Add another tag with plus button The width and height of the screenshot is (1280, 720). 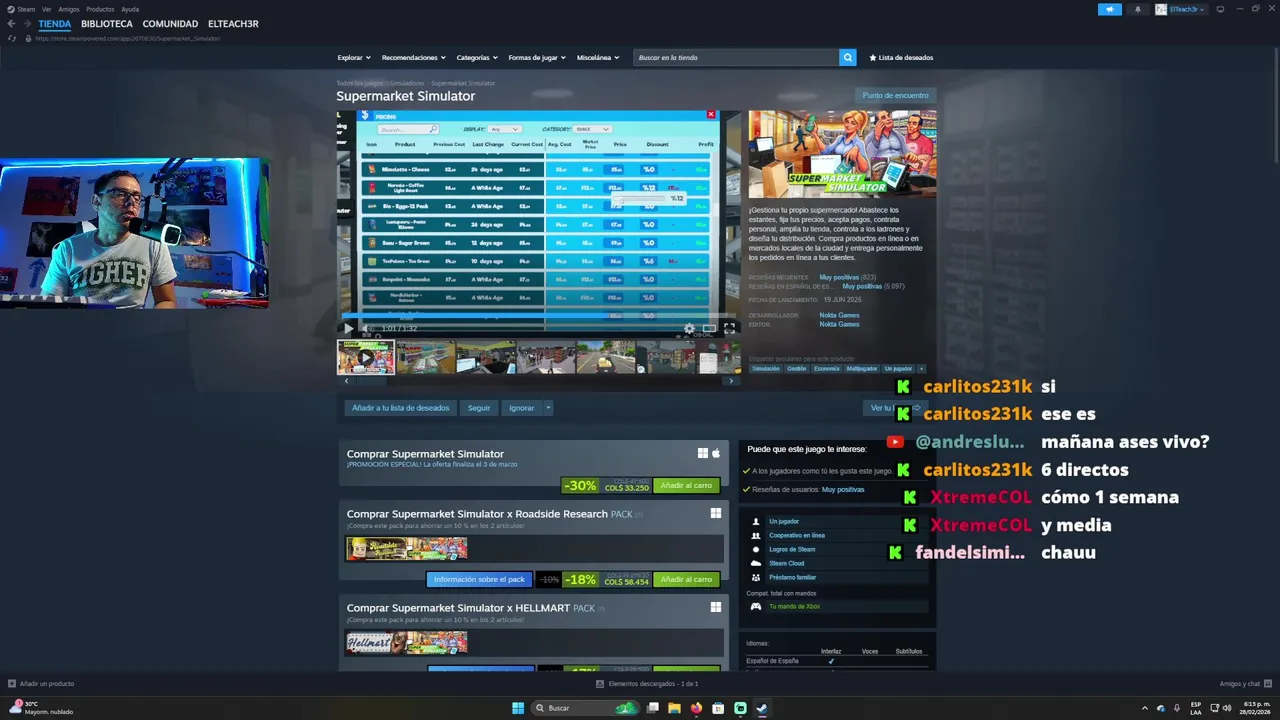tap(921, 368)
